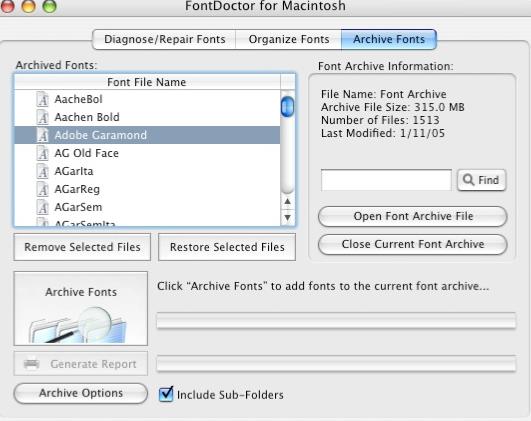531x421 pixels.
Task: Click Open Font Archive File button
Action: tap(413, 216)
